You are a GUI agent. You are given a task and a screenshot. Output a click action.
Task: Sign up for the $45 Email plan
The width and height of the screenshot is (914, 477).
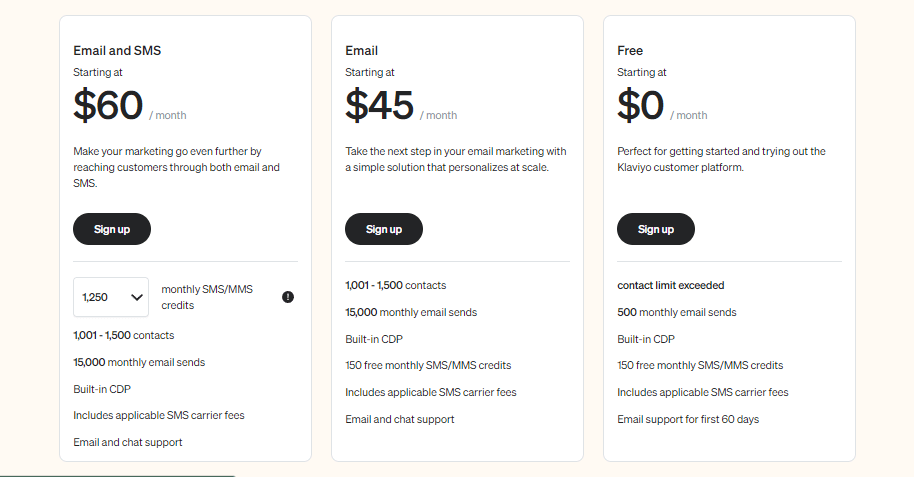tap(384, 229)
